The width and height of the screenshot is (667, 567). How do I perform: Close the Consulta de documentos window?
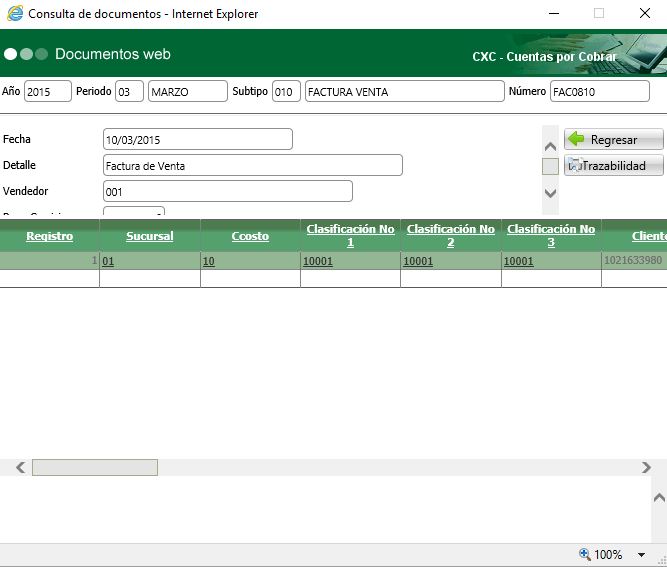[645, 14]
